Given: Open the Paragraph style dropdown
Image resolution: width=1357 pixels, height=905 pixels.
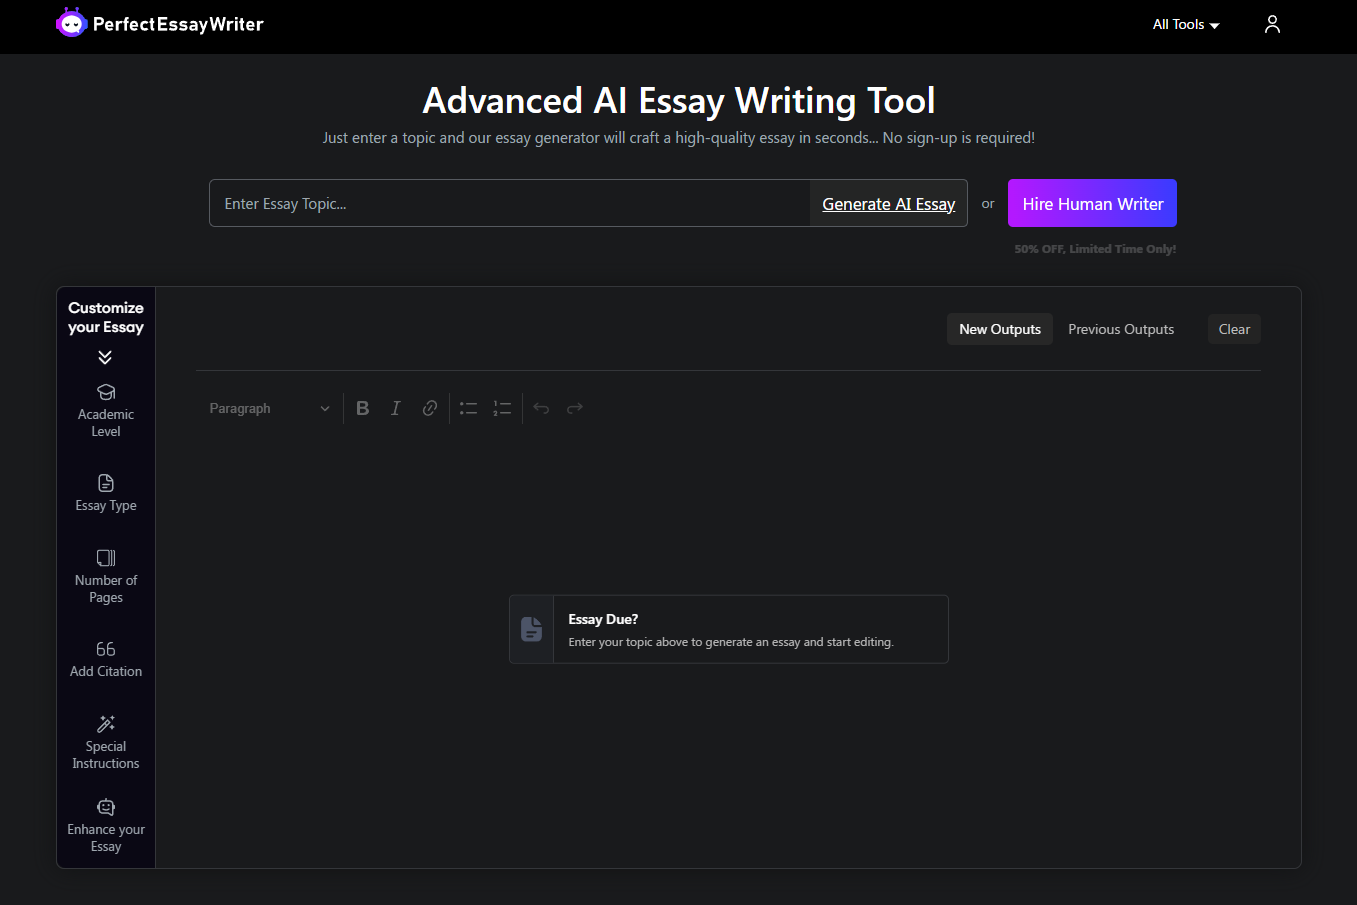Looking at the screenshot, I should tap(269, 408).
